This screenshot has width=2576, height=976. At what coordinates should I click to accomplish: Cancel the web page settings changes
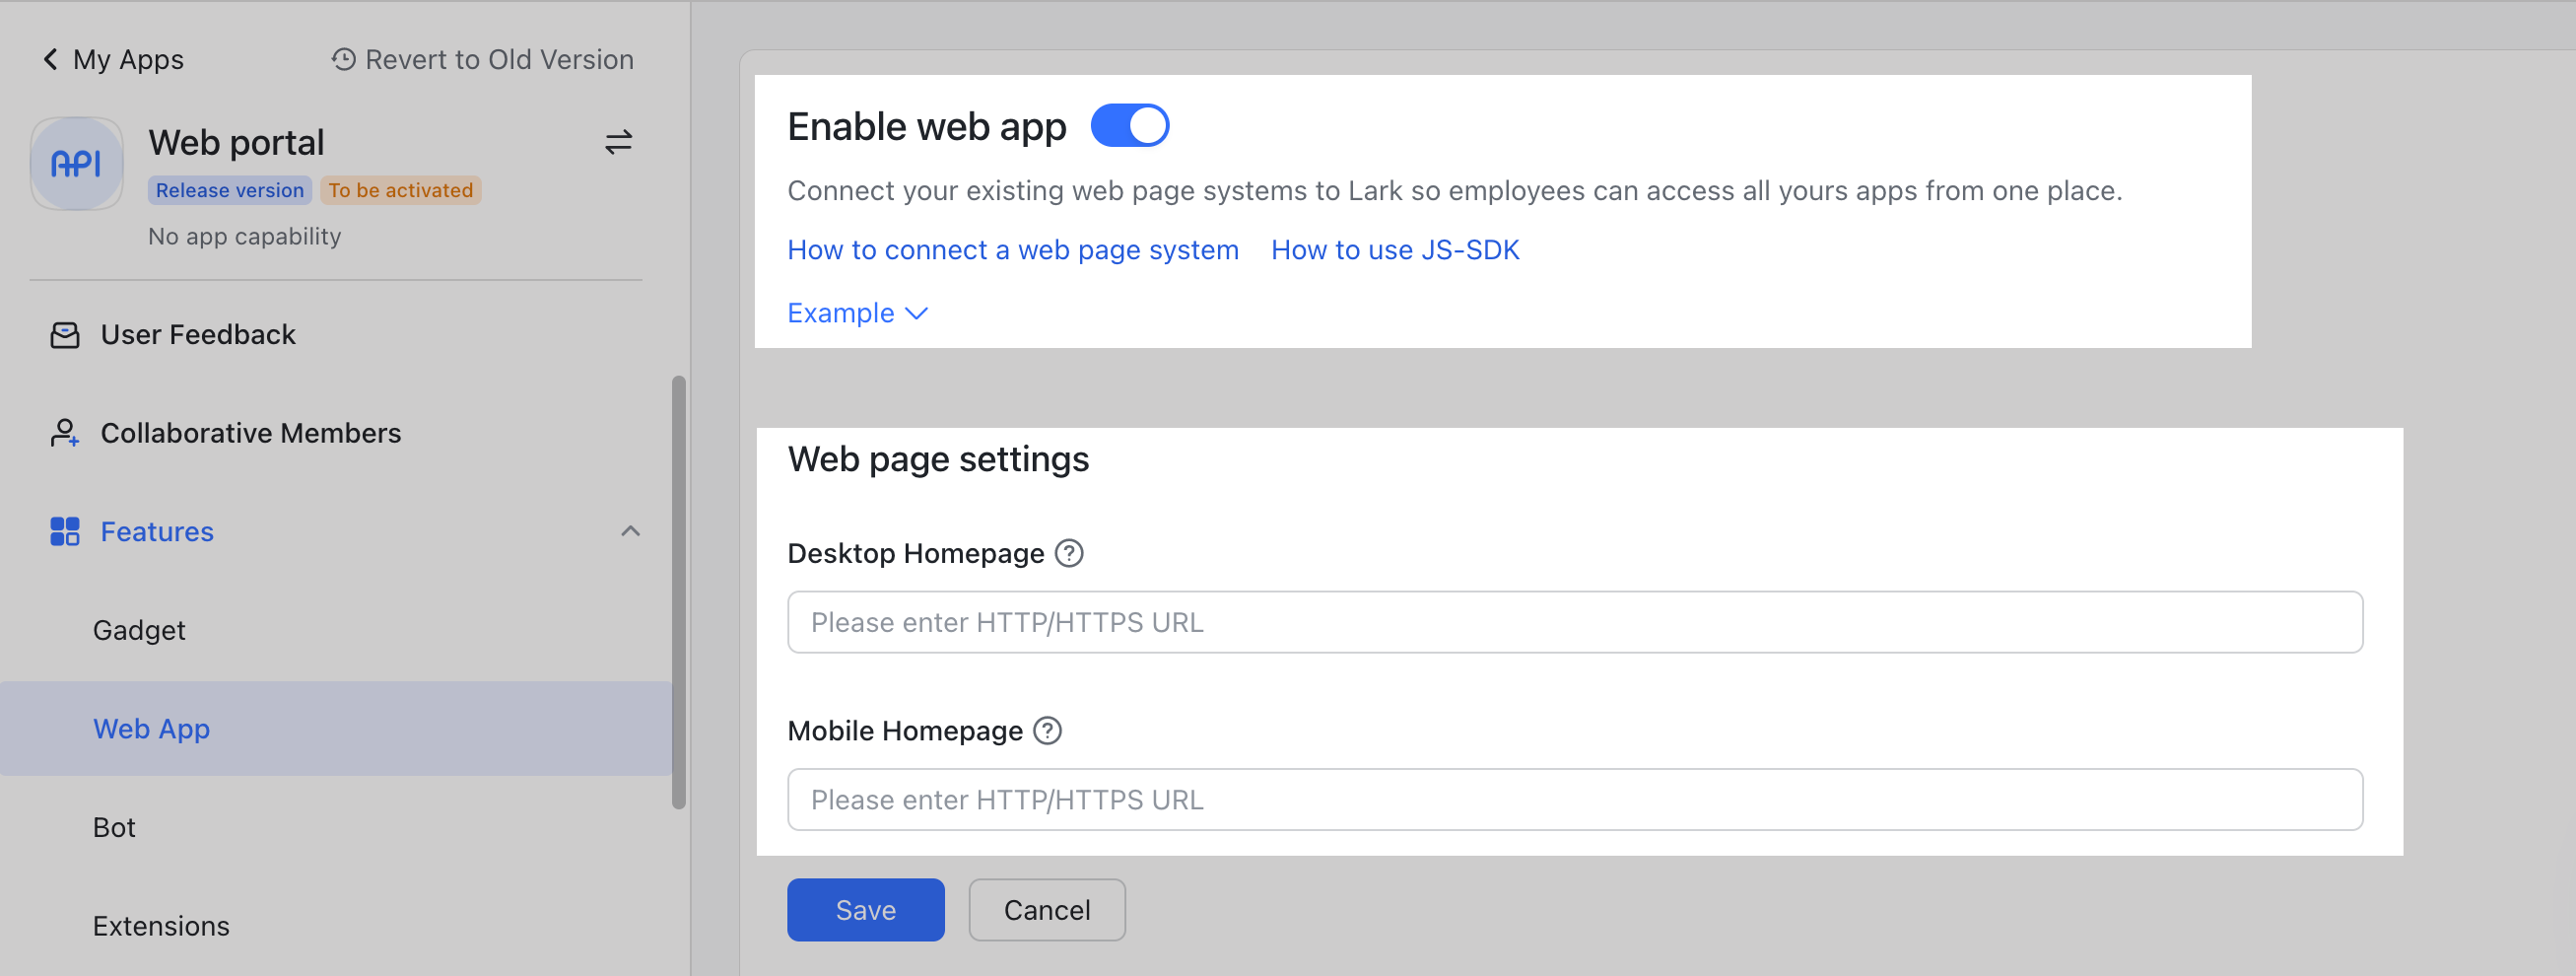pos(1046,909)
